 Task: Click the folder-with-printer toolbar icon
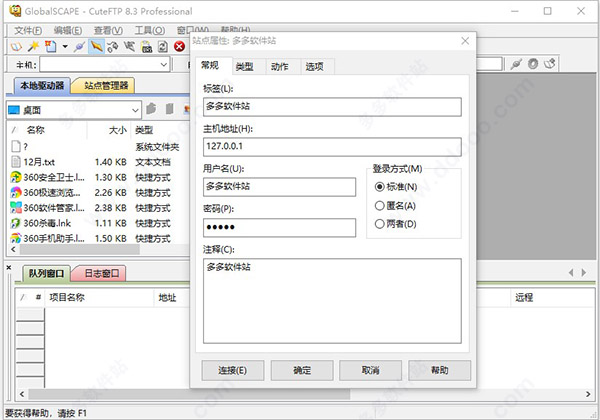click(x=147, y=47)
